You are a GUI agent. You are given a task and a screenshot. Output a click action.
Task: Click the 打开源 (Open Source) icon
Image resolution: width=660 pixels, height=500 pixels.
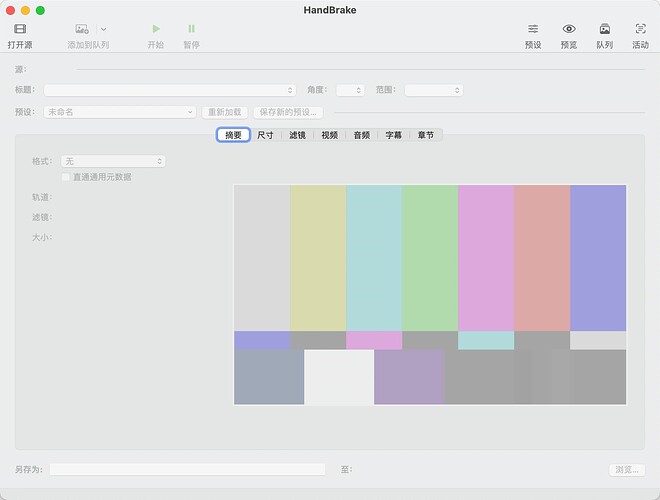[20, 29]
